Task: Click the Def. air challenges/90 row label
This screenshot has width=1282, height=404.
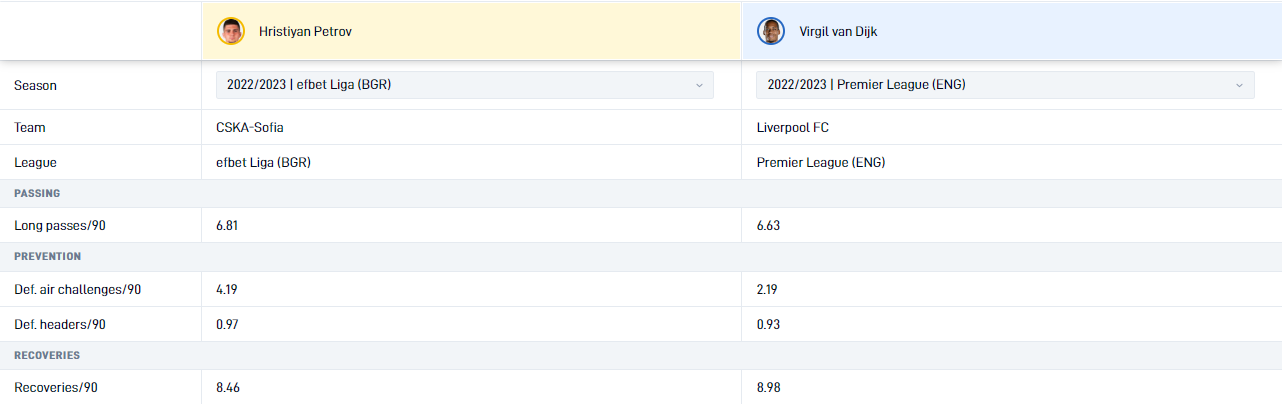Action: [x=77, y=290]
